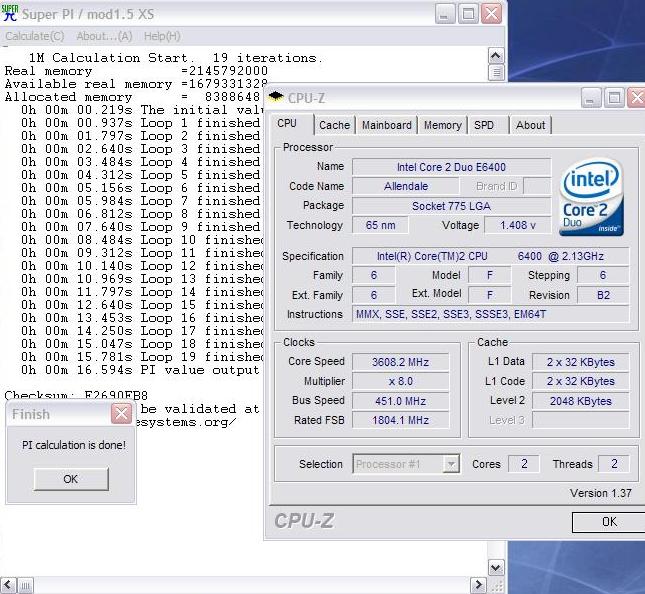This screenshot has height=594, width=645.
Task: Click OK in the Finish dialog
Action: [71, 479]
